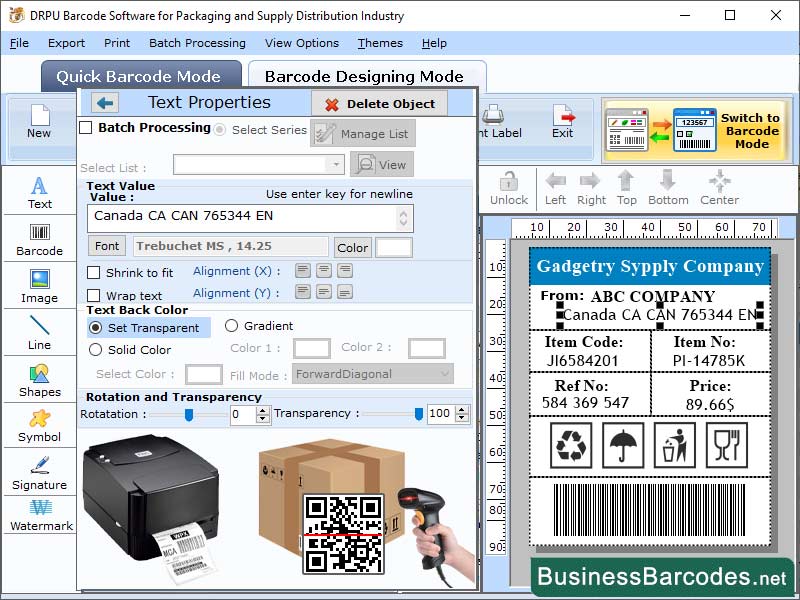Click the New document icon
Screen dimensions: 800x600
pyautogui.click(x=38, y=122)
